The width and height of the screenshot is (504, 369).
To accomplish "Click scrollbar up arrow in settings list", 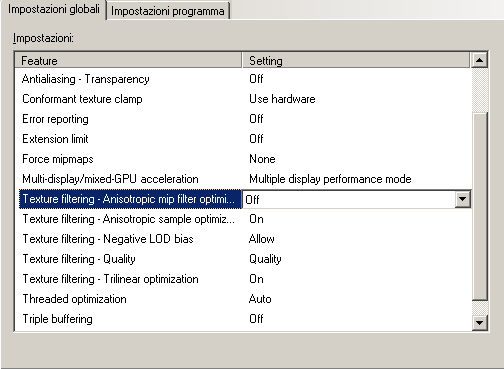I will pos(480,60).
